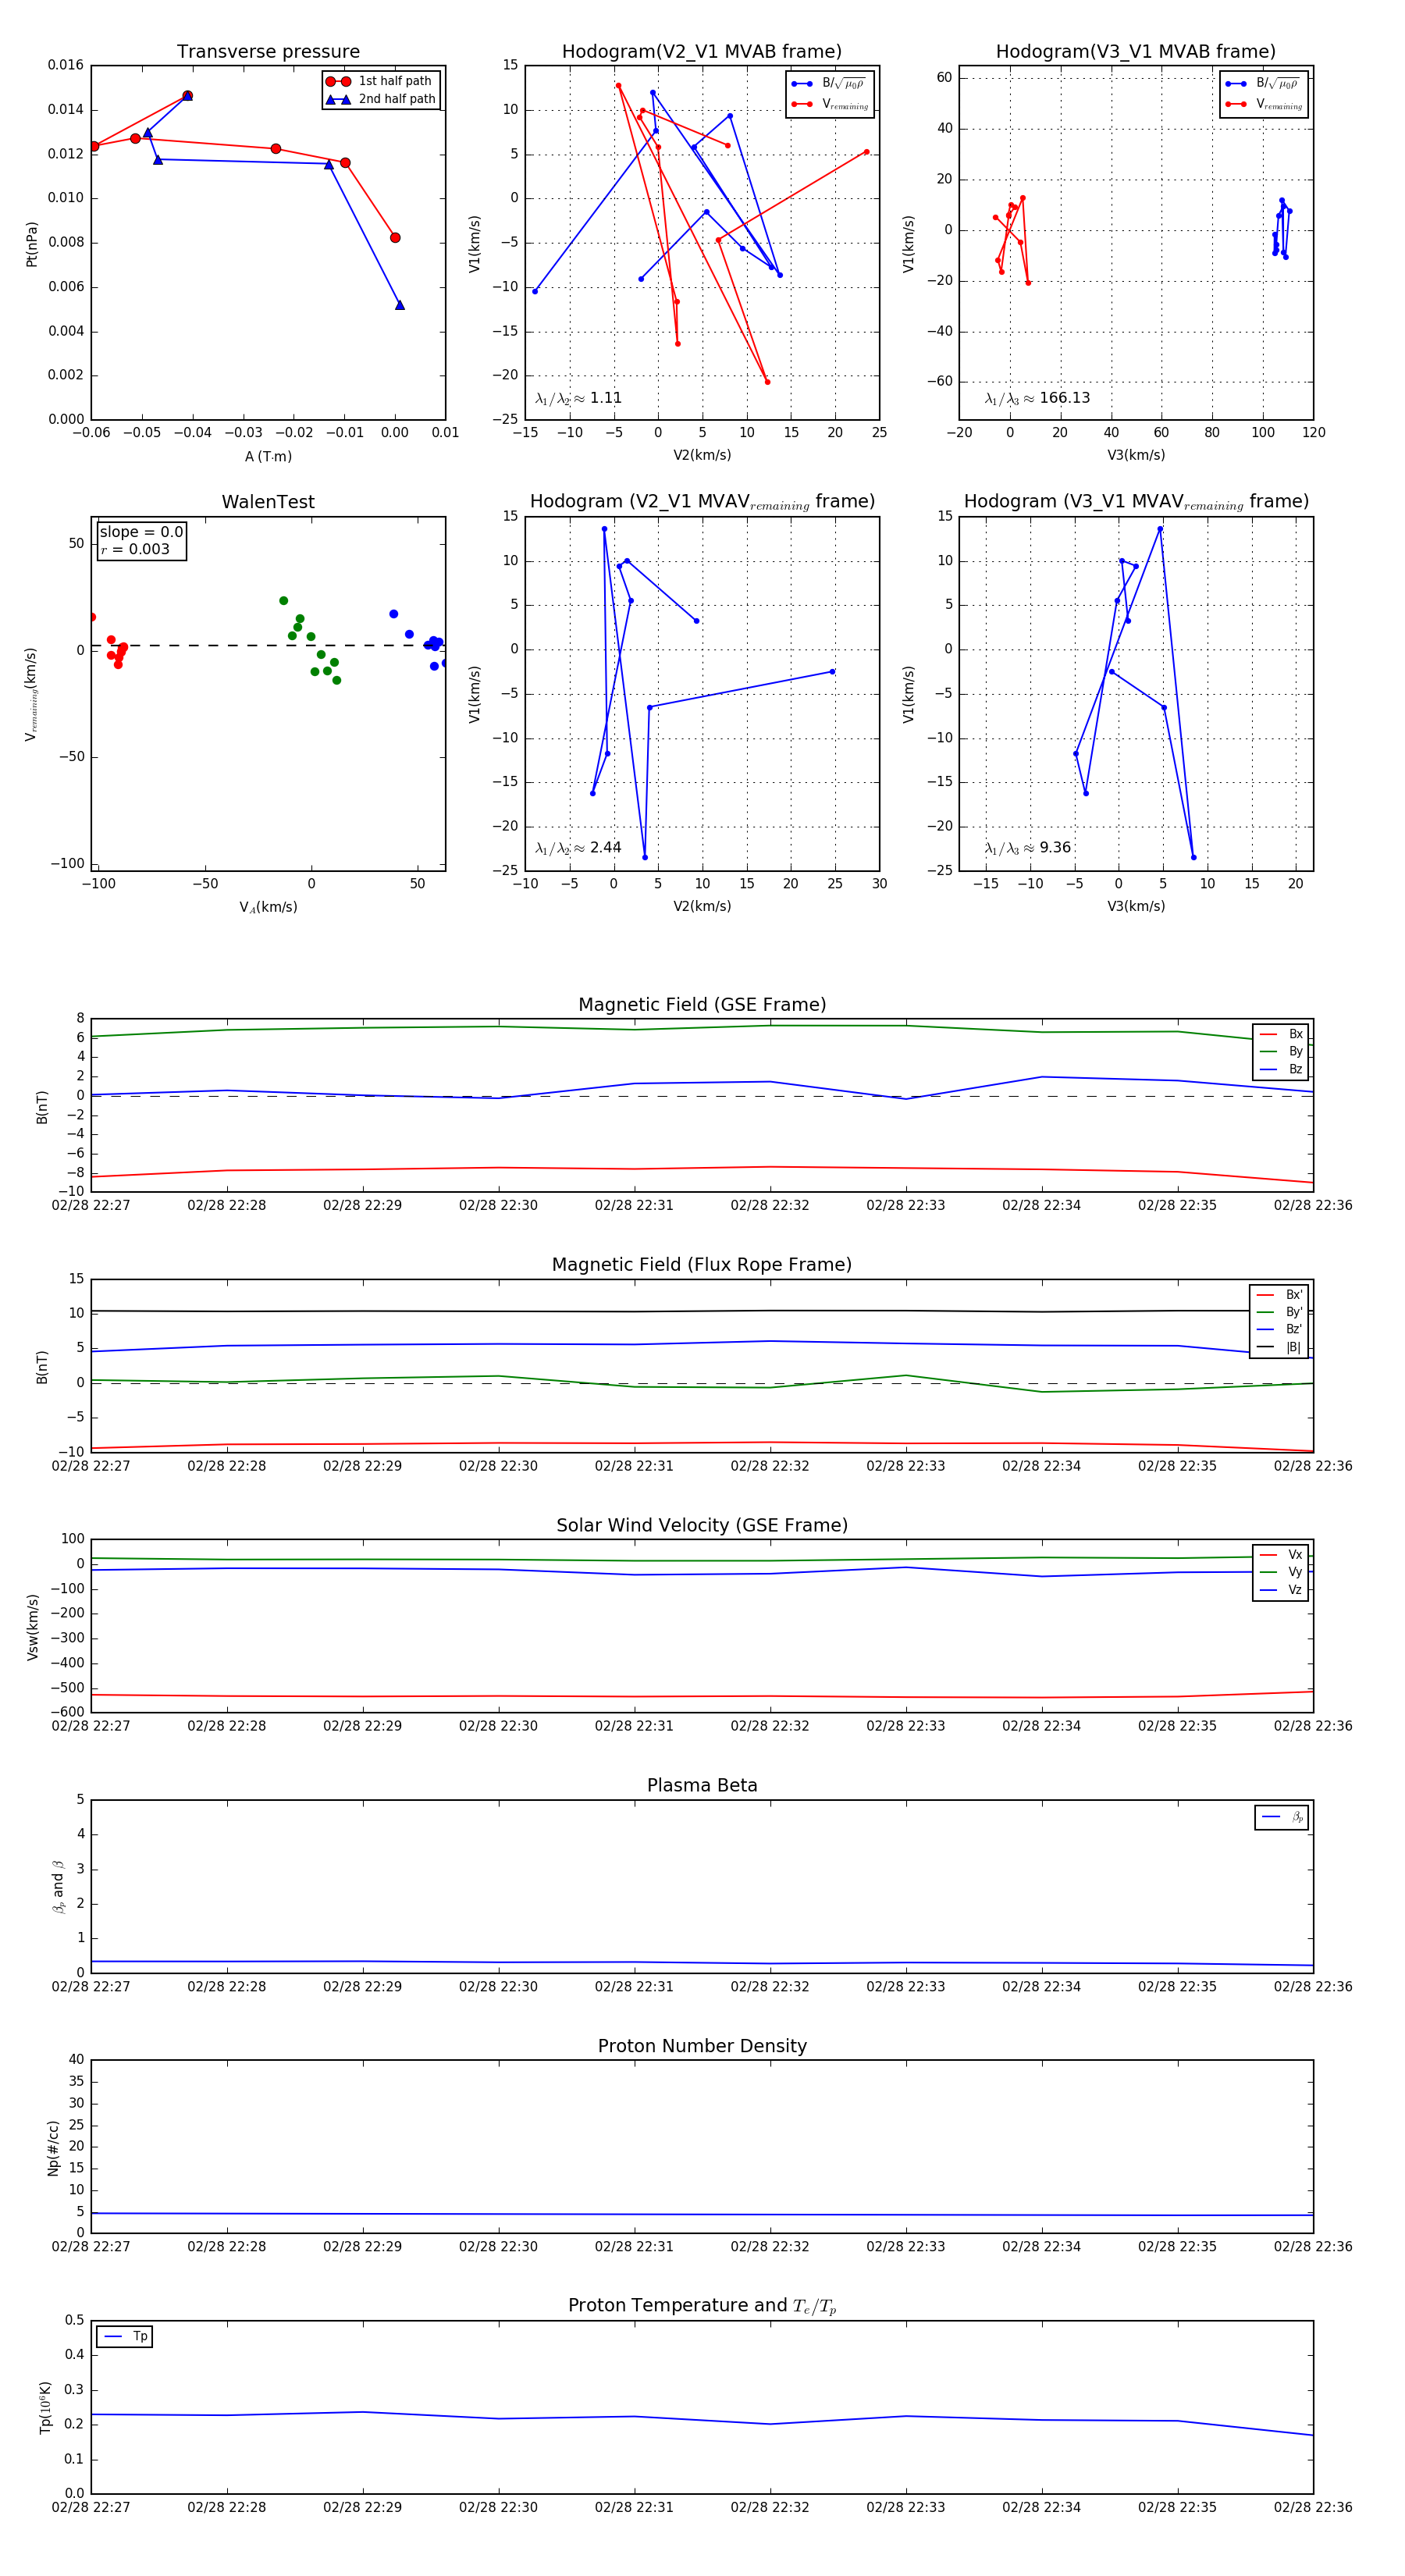Select the "By" legend entry in GSE magnetic plot

1282,1052
